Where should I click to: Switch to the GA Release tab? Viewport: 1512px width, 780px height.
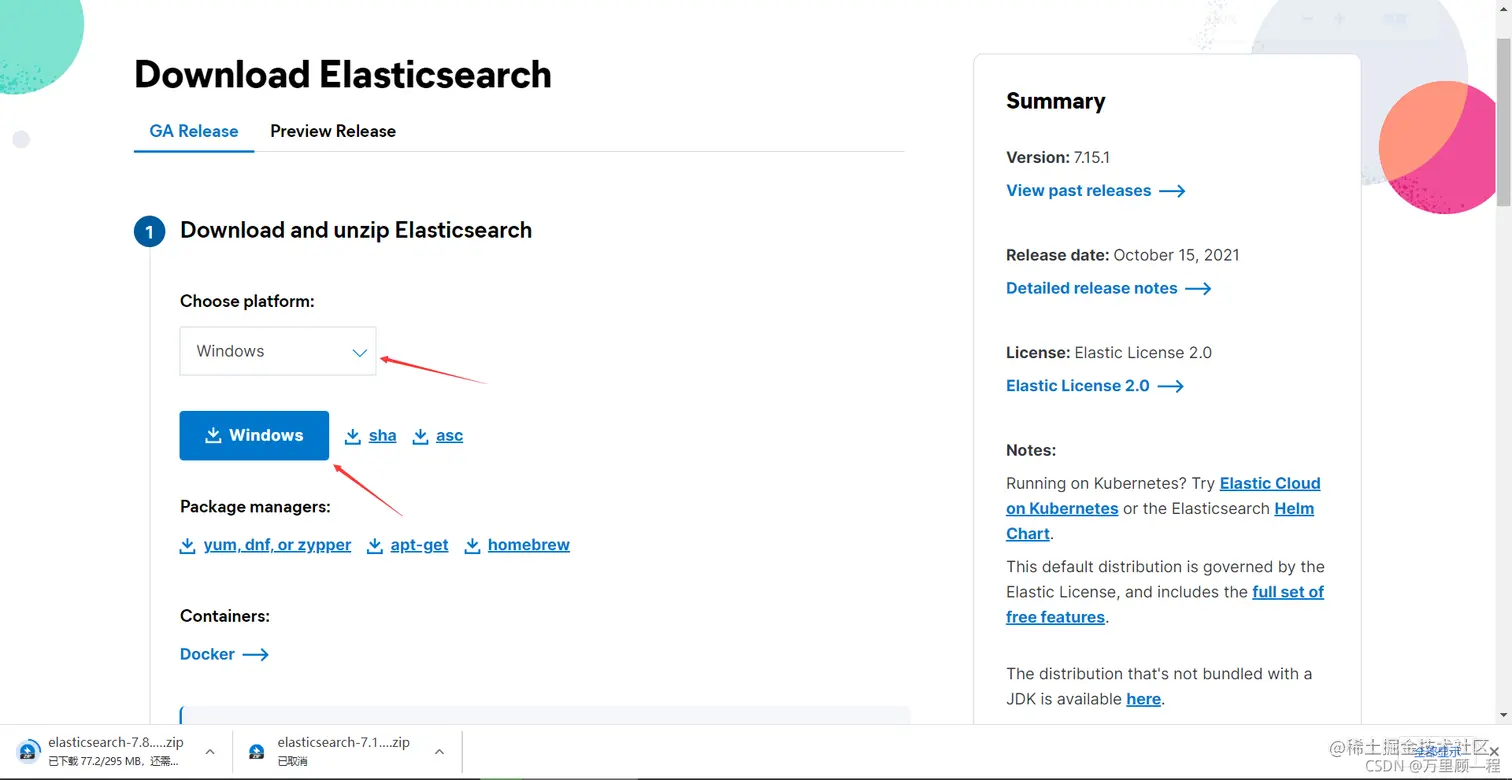click(x=194, y=131)
